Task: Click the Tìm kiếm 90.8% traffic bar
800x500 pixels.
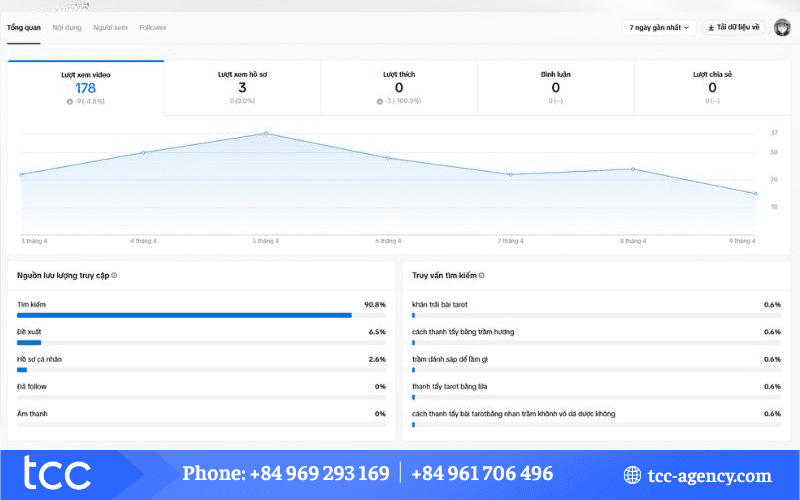Action: [x=184, y=315]
